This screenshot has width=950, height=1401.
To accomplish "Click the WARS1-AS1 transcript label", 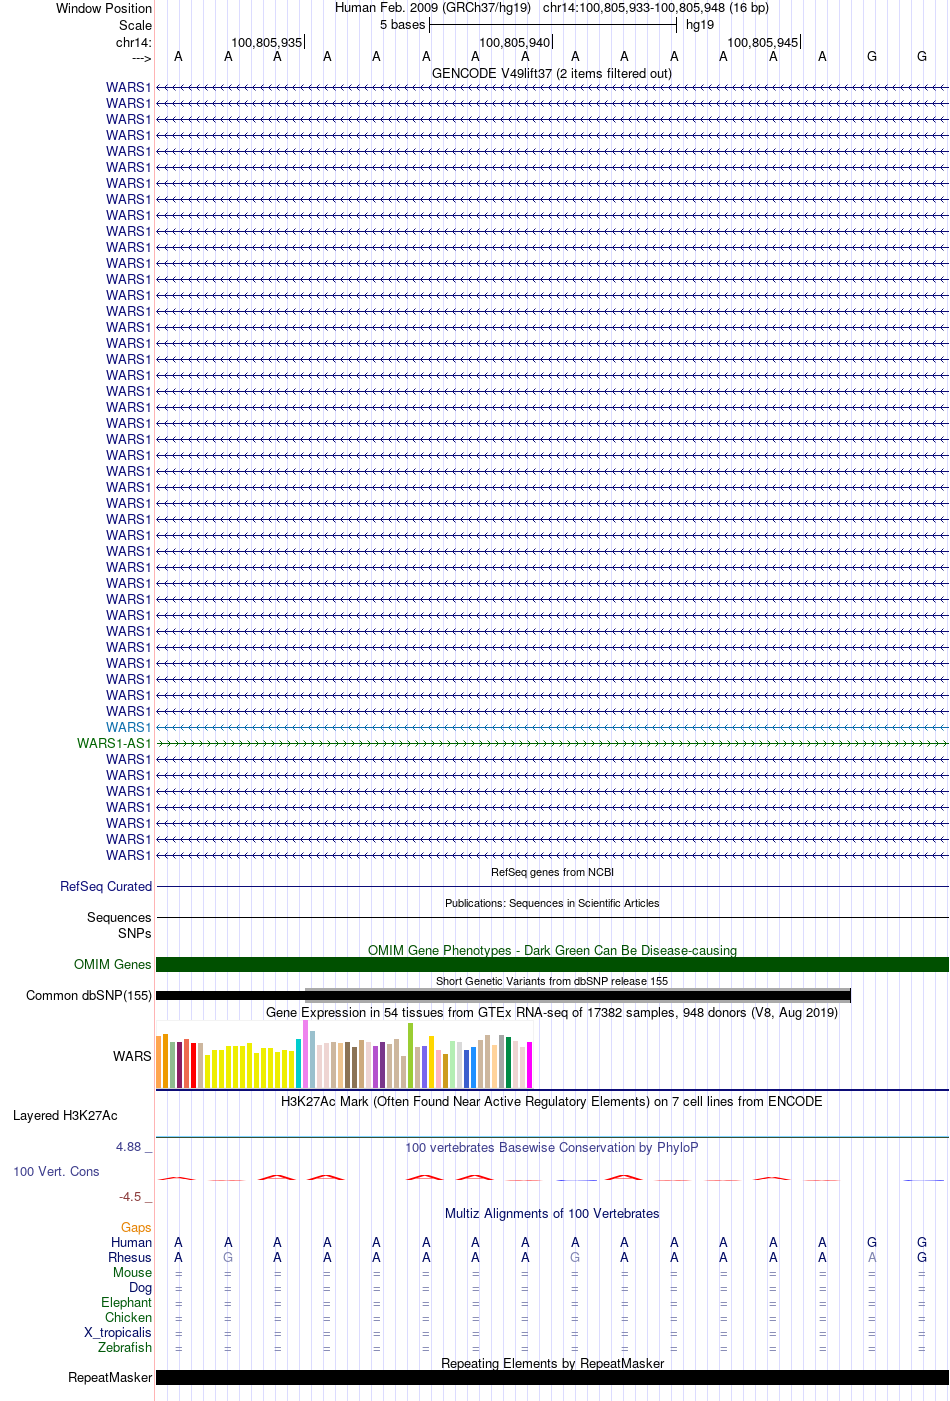I will tap(114, 743).
